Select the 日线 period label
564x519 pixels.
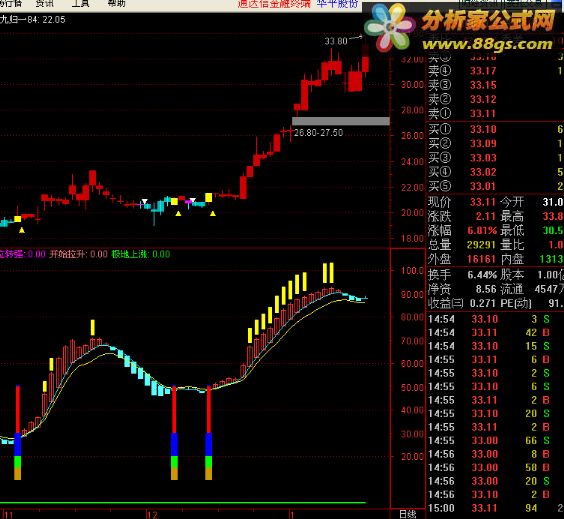click(x=408, y=514)
